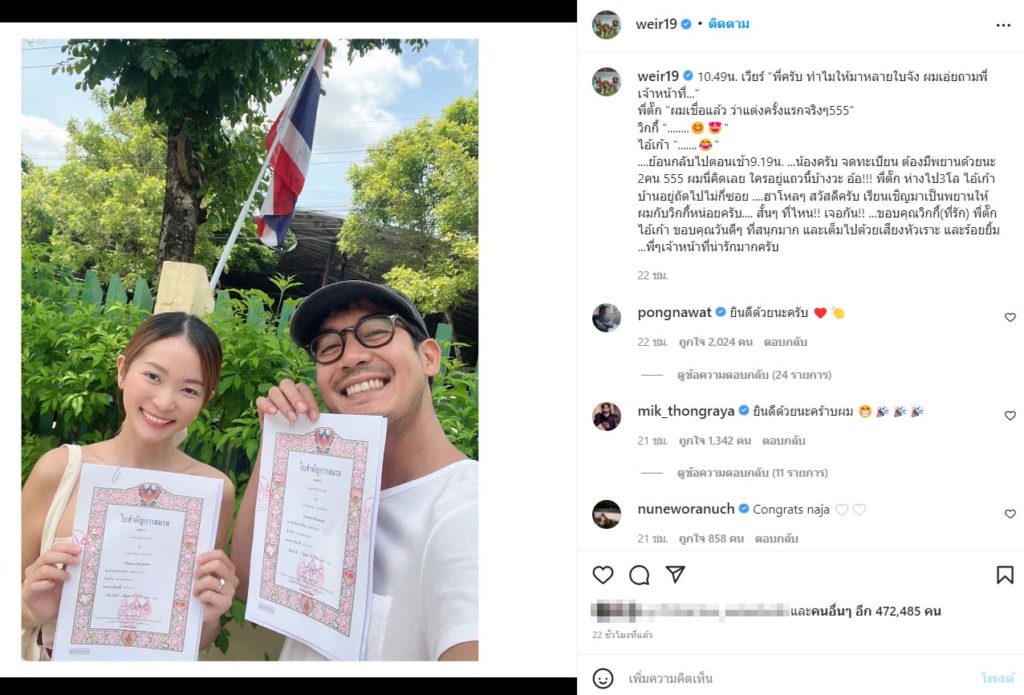Like pongnawat's comment with its heart
The width and height of the screenshot is (1024, 695).
1010,317
